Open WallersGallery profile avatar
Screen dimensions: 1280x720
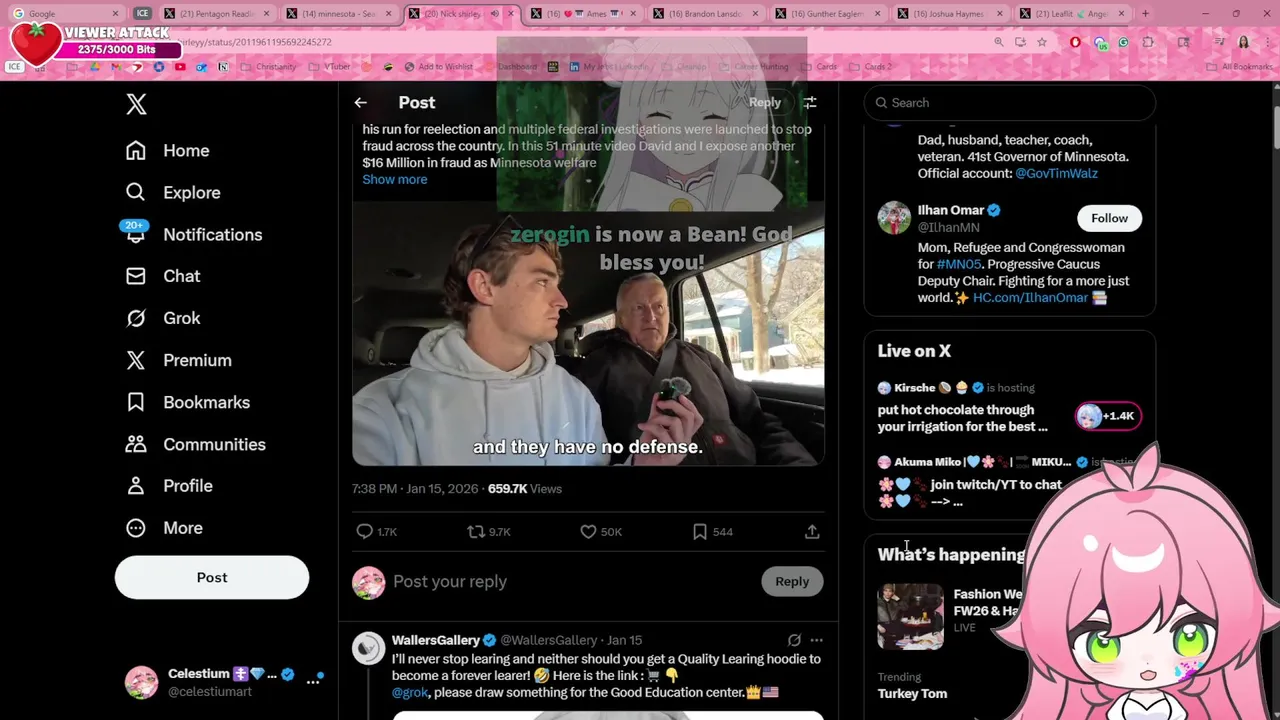click(368, 649)
